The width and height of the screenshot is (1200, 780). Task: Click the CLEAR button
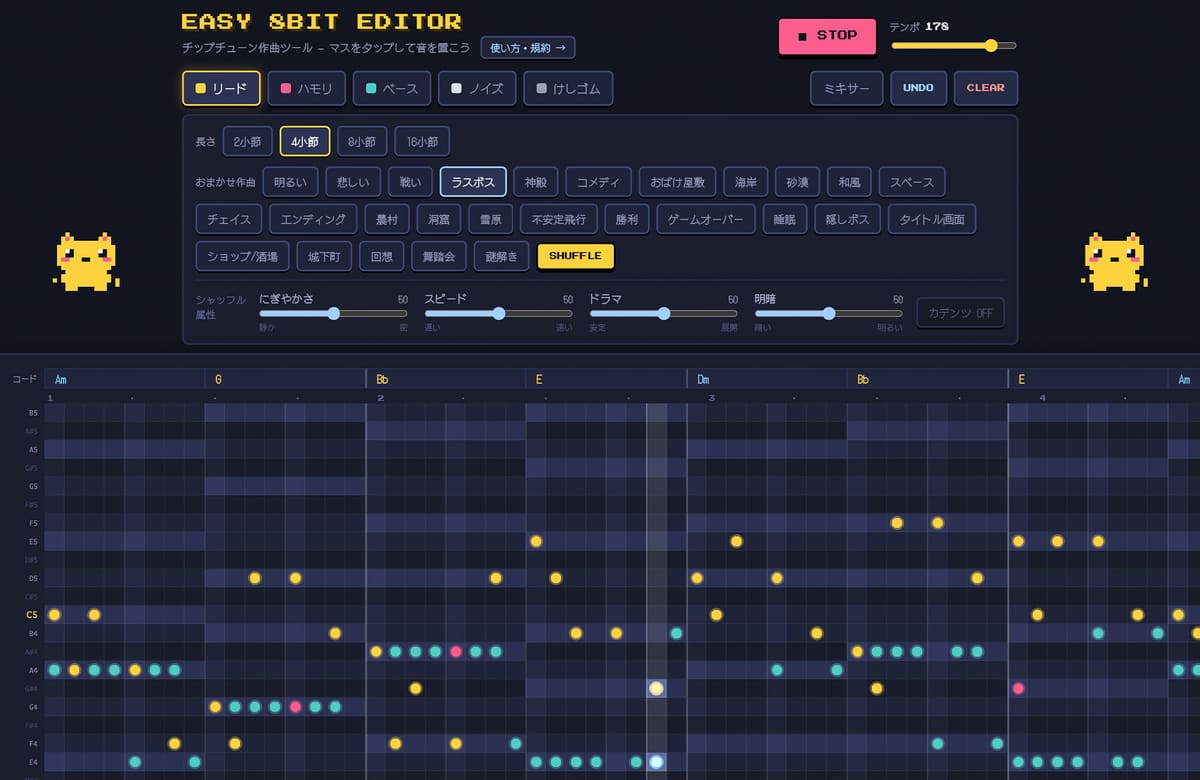(x=986, y=88)
